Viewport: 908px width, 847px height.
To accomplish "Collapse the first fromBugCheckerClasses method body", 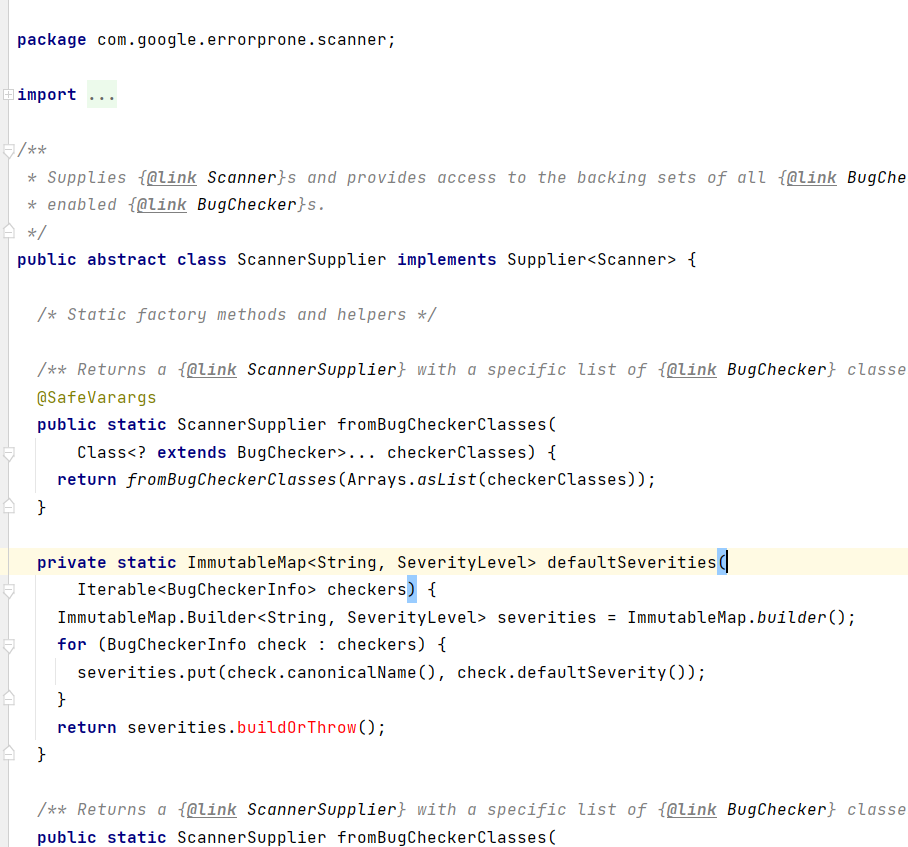I will pos(9,452).
